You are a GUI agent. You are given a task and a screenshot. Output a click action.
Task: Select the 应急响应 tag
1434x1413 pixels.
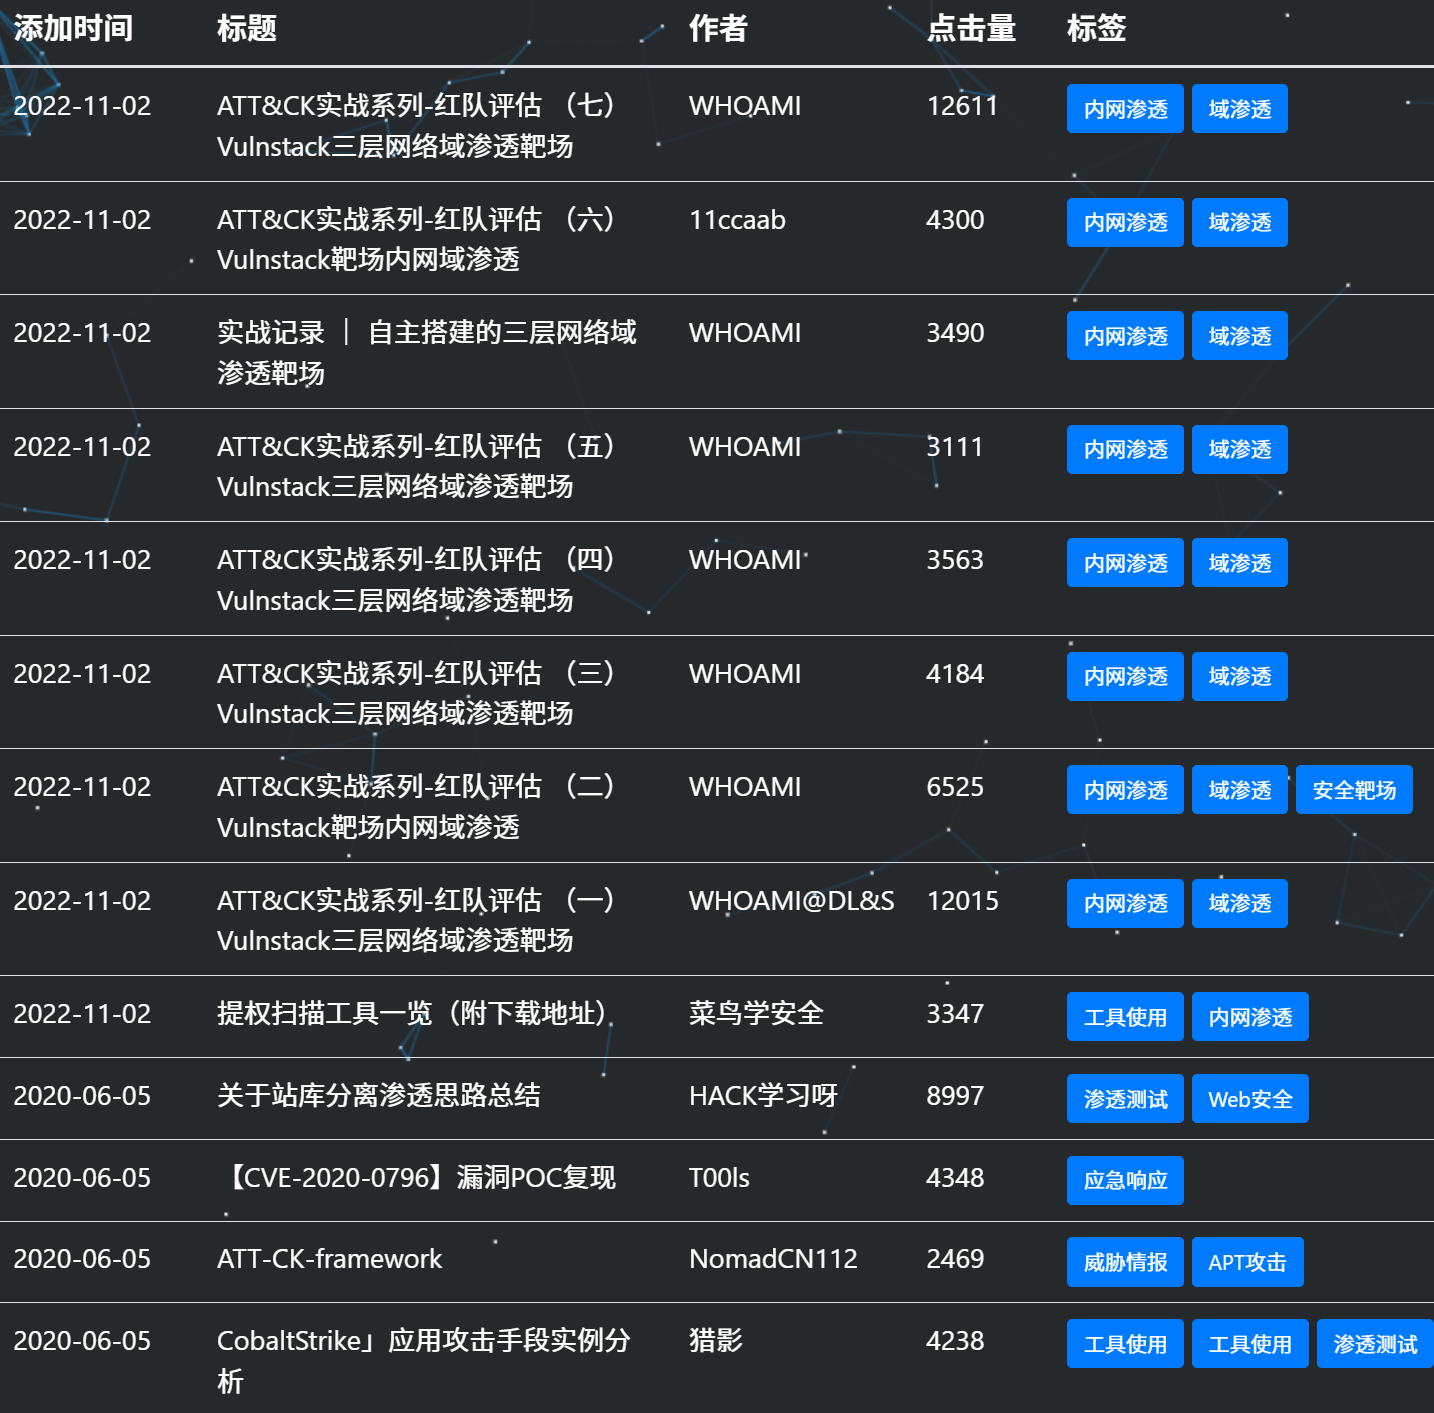click(x=1125, y=1180)
